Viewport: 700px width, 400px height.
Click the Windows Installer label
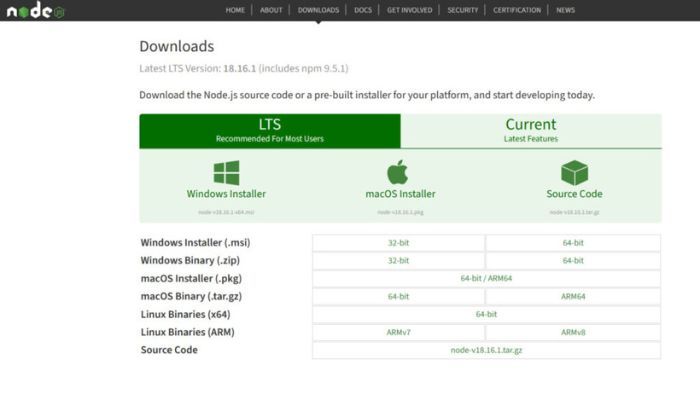pos(226,194)
